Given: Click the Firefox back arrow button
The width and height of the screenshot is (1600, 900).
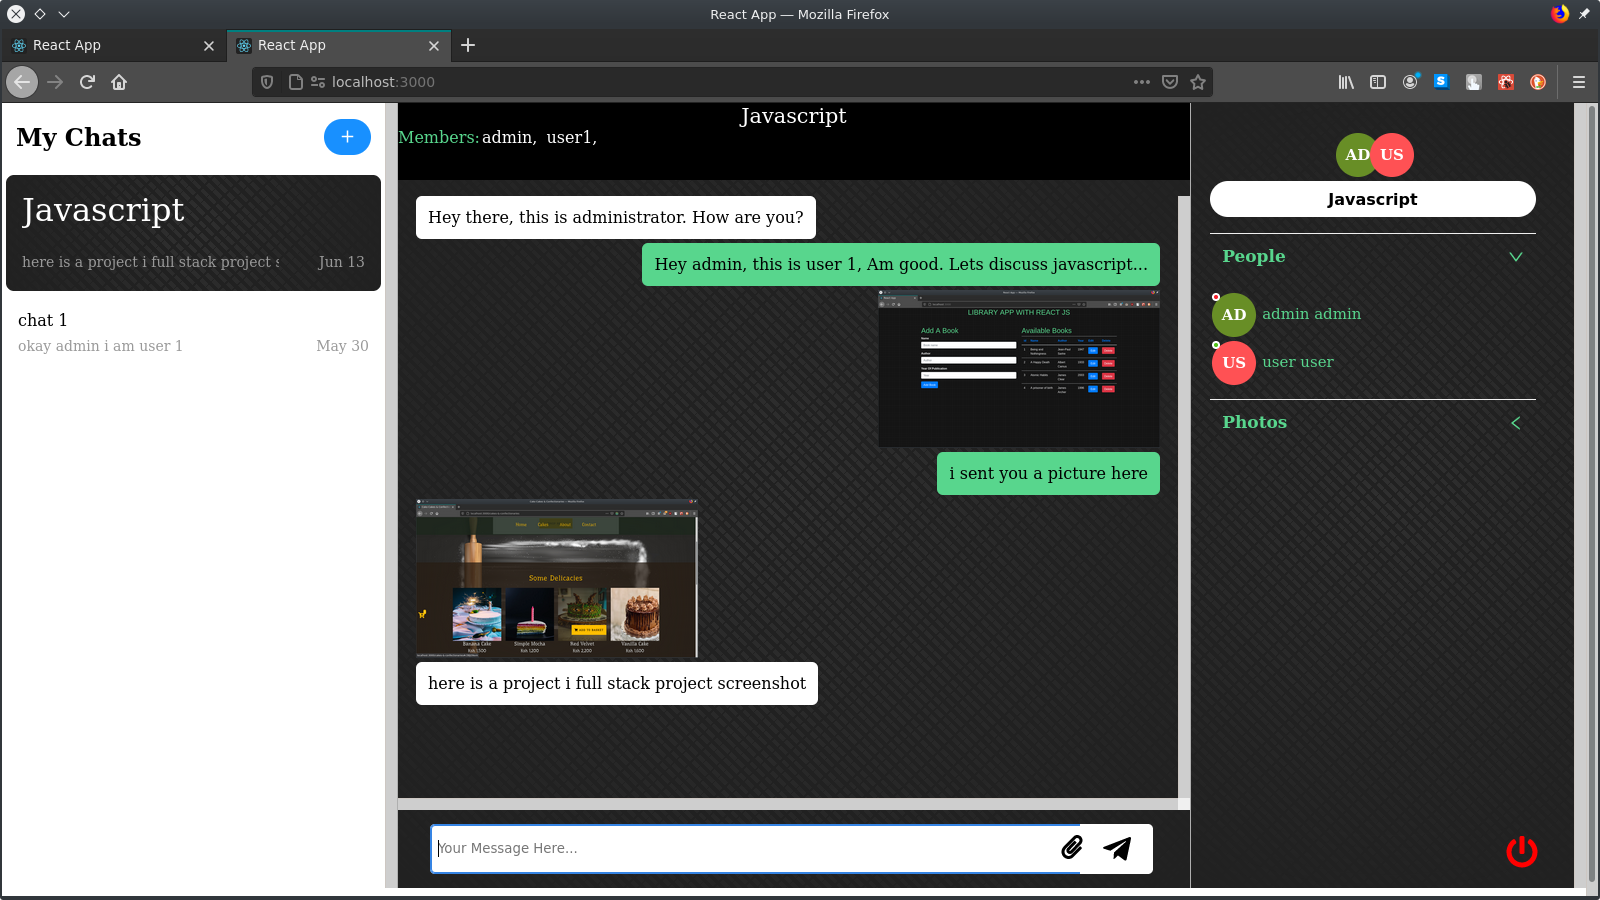Looking at the screenshot, I should click(22, 82).
